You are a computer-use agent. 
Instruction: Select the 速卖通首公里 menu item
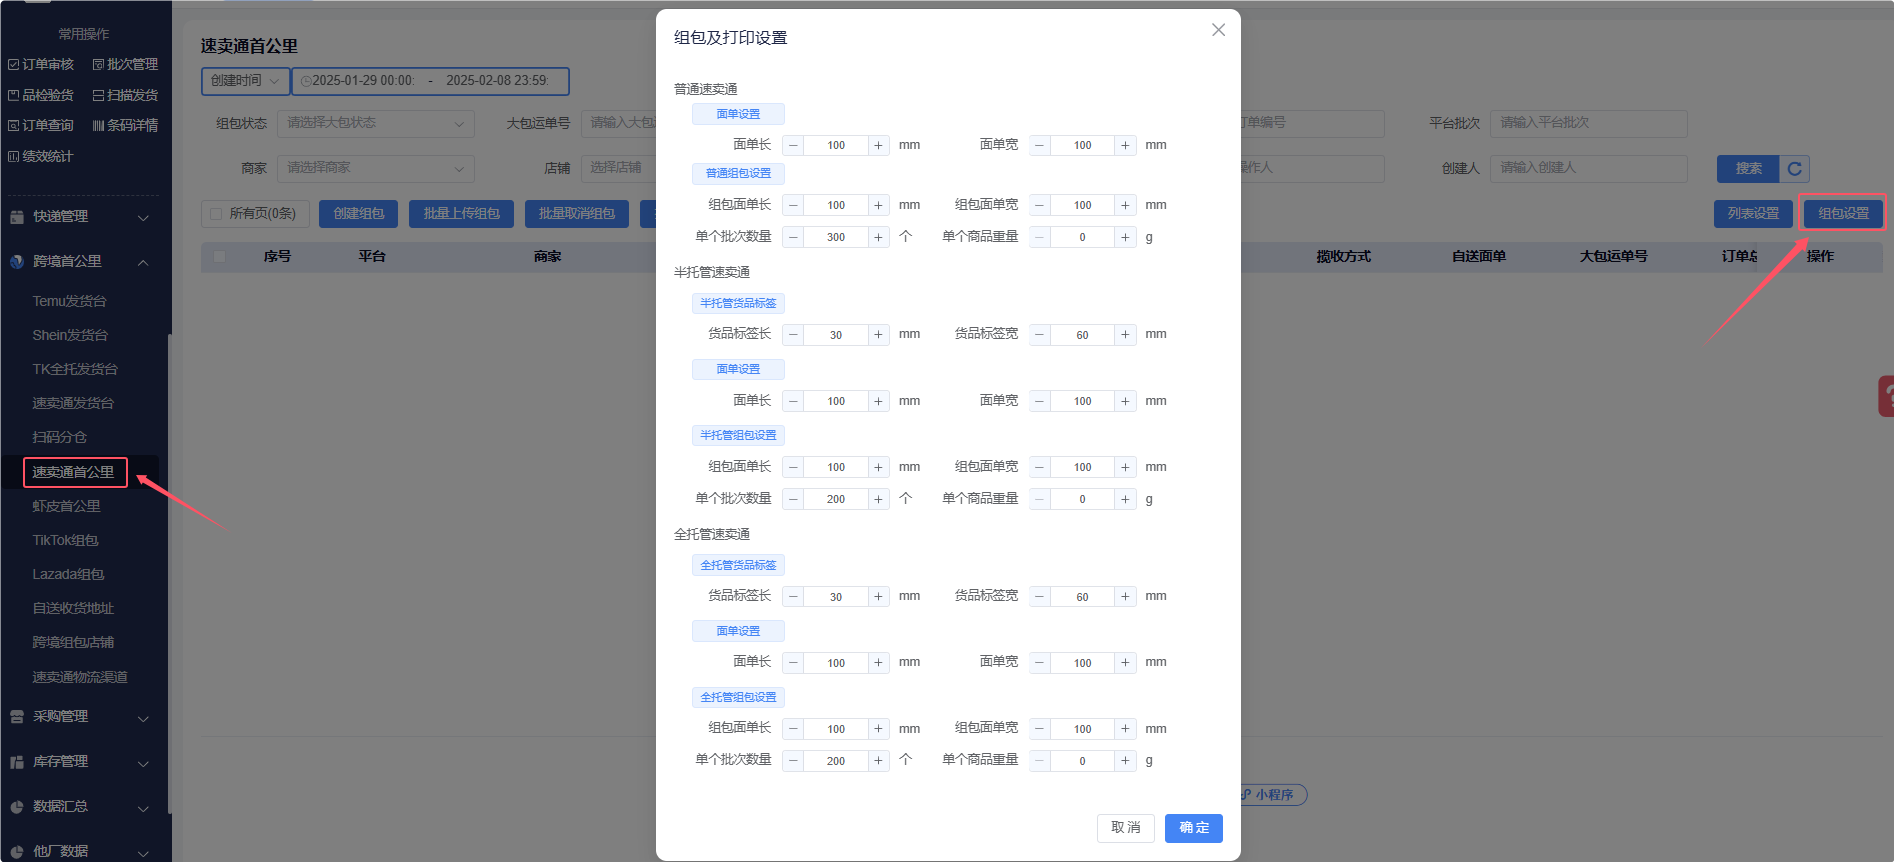75,472
